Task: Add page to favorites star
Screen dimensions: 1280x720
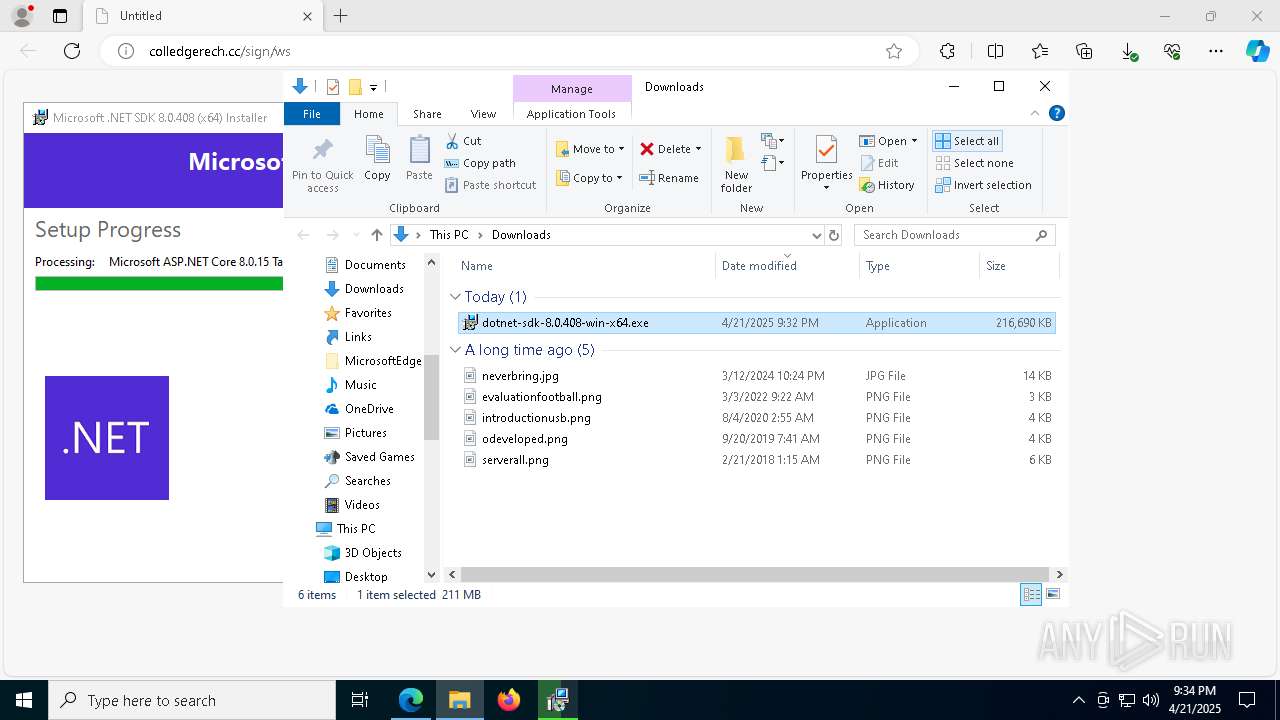Action: coord(894,51)
